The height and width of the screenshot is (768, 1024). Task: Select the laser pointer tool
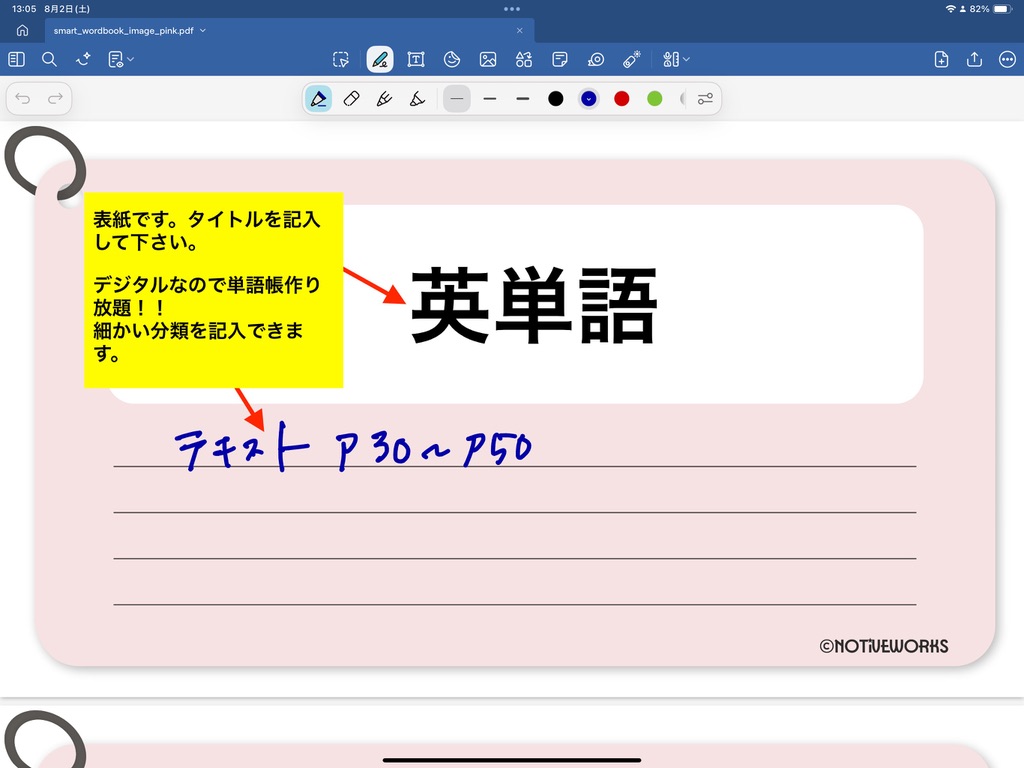coord(632,59)
